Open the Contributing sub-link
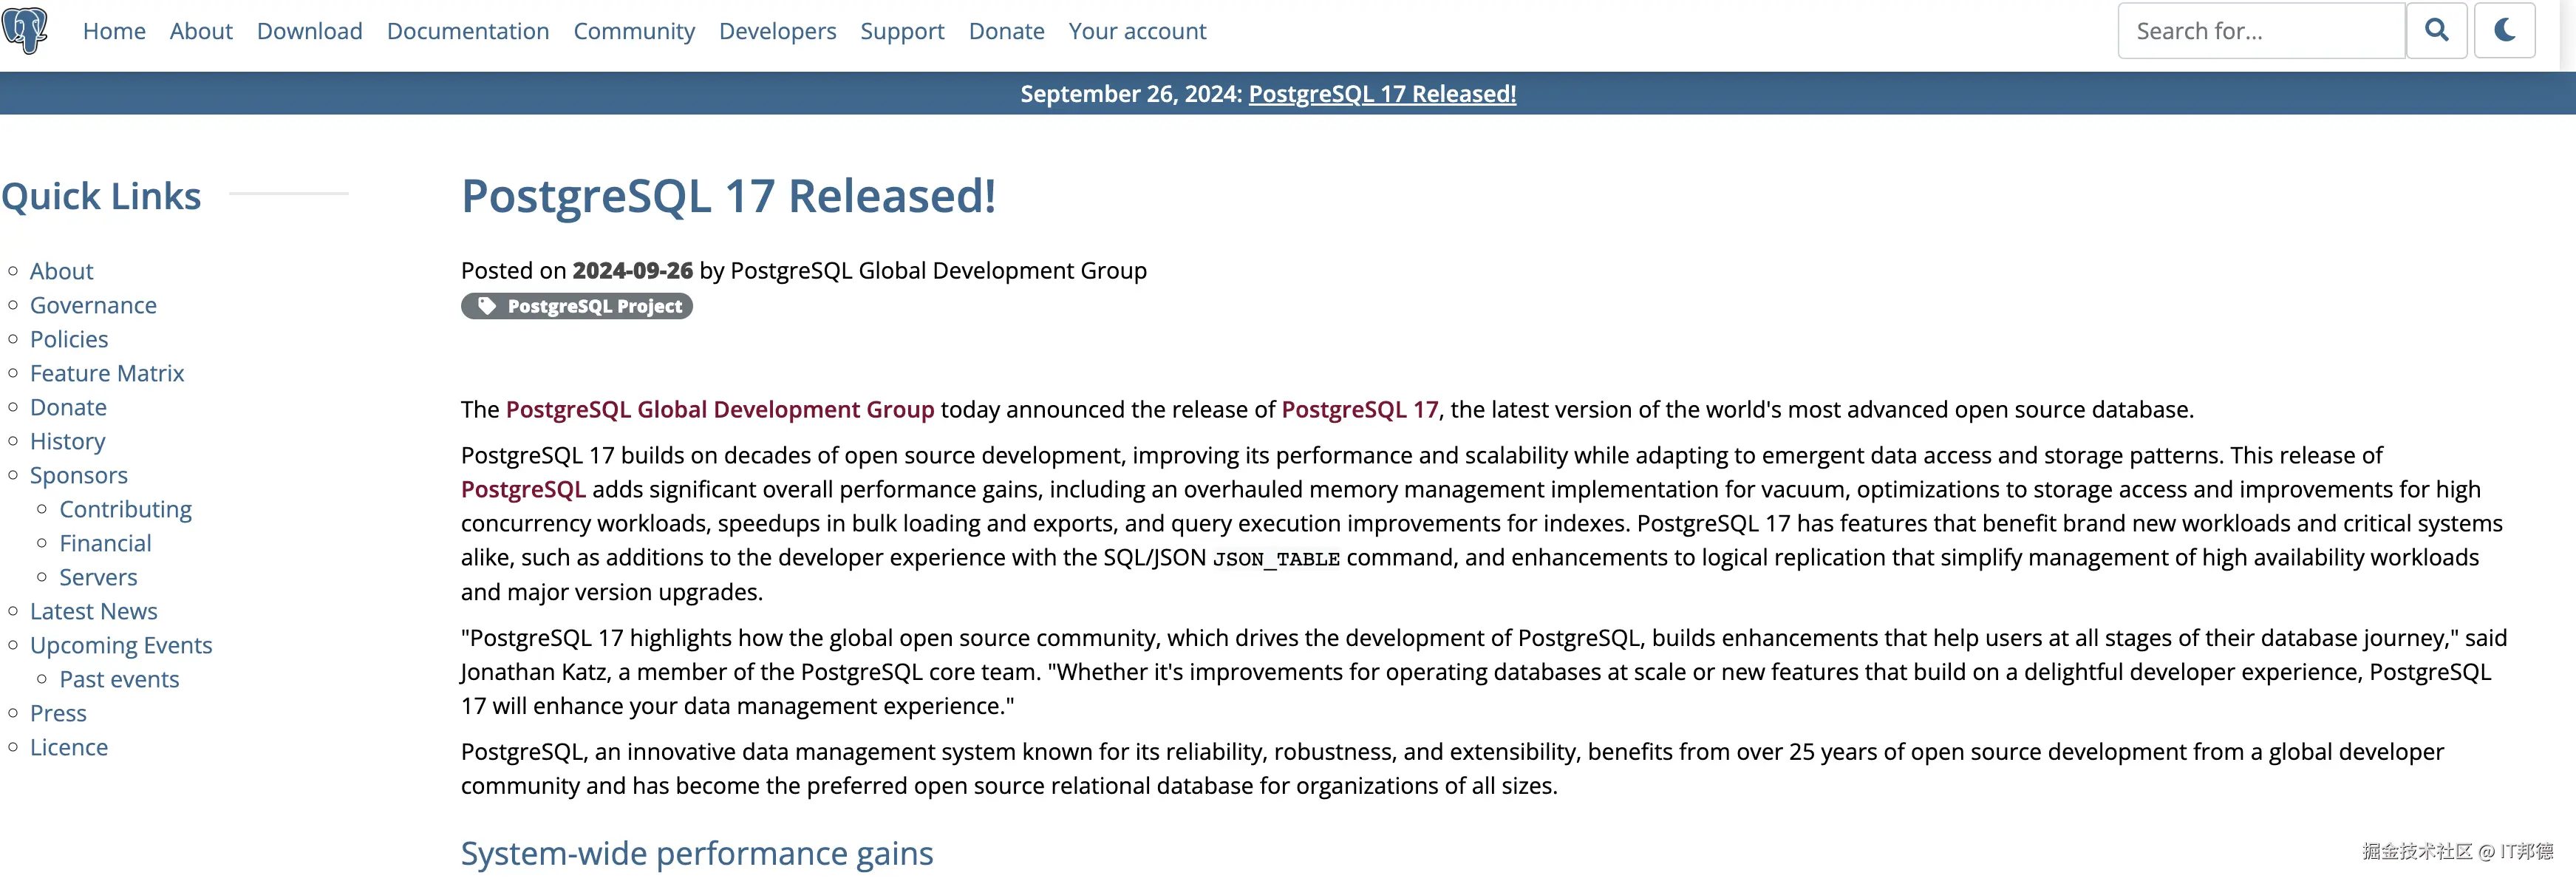Screen dimensions: 2576x884 point(125,509)
